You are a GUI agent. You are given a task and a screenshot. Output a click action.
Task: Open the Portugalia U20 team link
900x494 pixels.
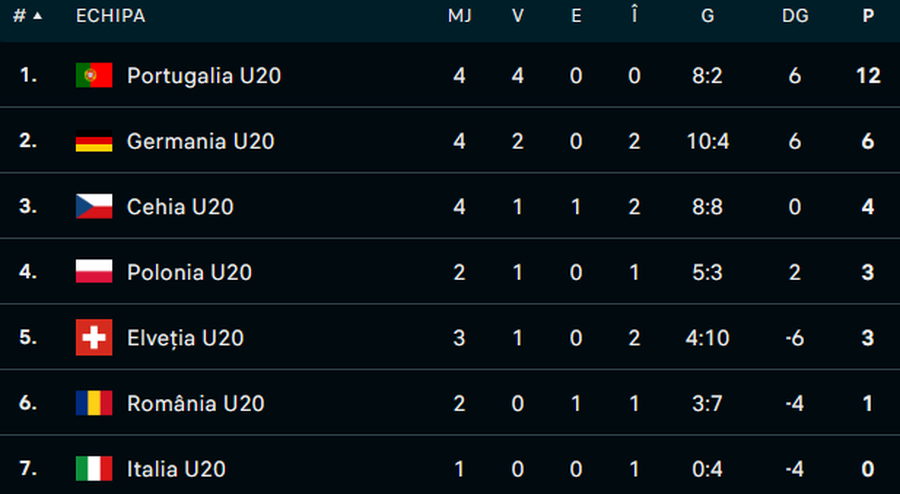tap(203, 76)
